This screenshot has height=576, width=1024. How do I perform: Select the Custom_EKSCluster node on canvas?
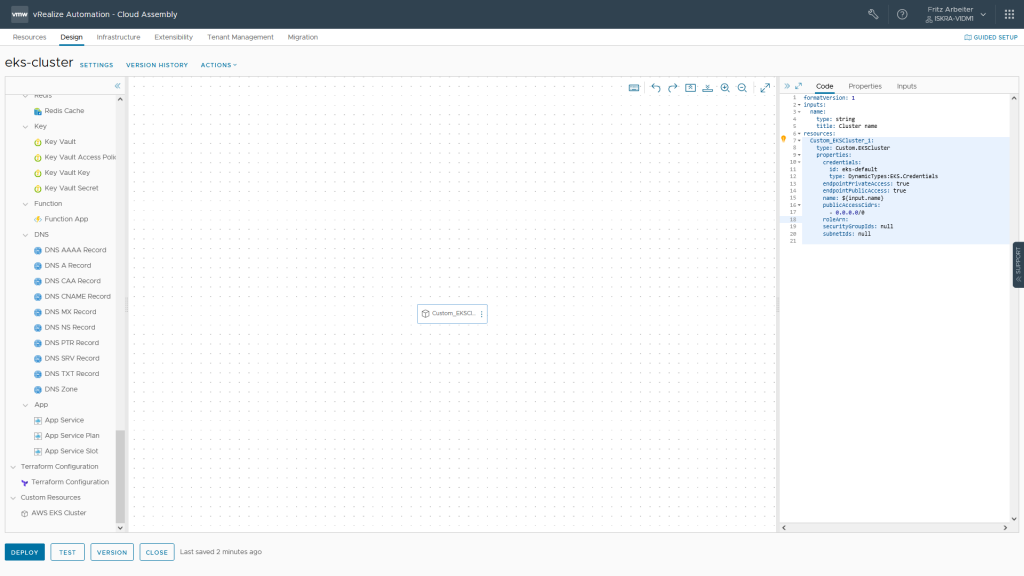[447, 314]
